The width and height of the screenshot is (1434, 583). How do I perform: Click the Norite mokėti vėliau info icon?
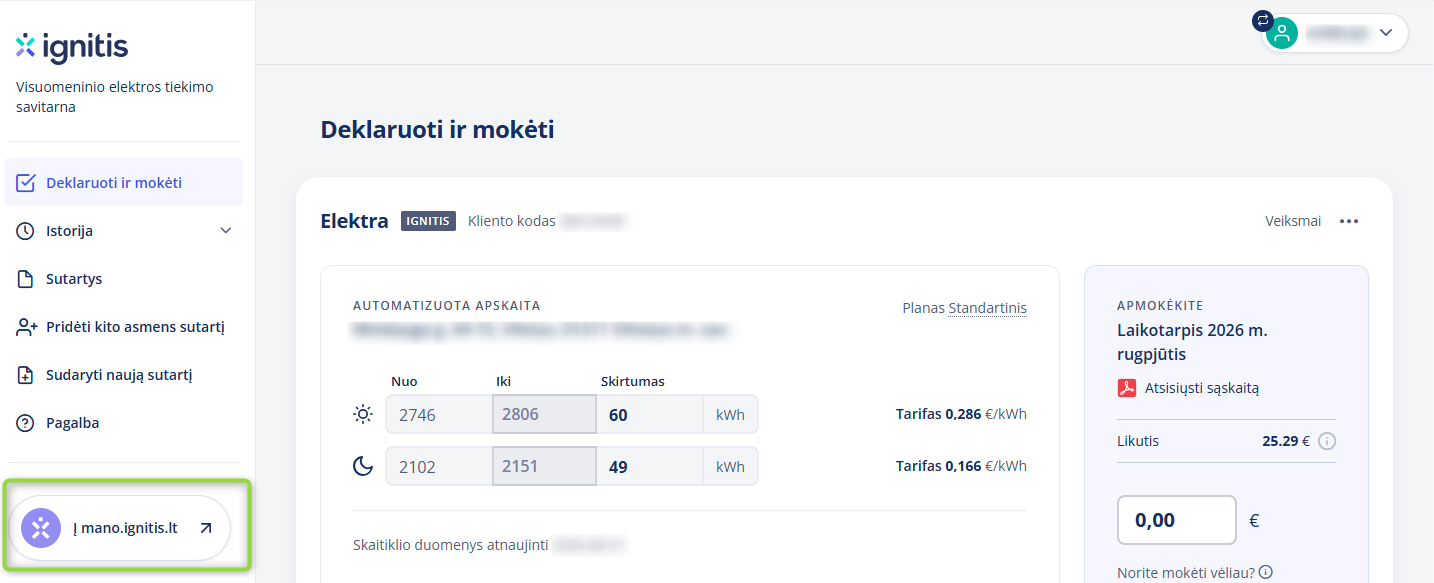(1266, 573)
